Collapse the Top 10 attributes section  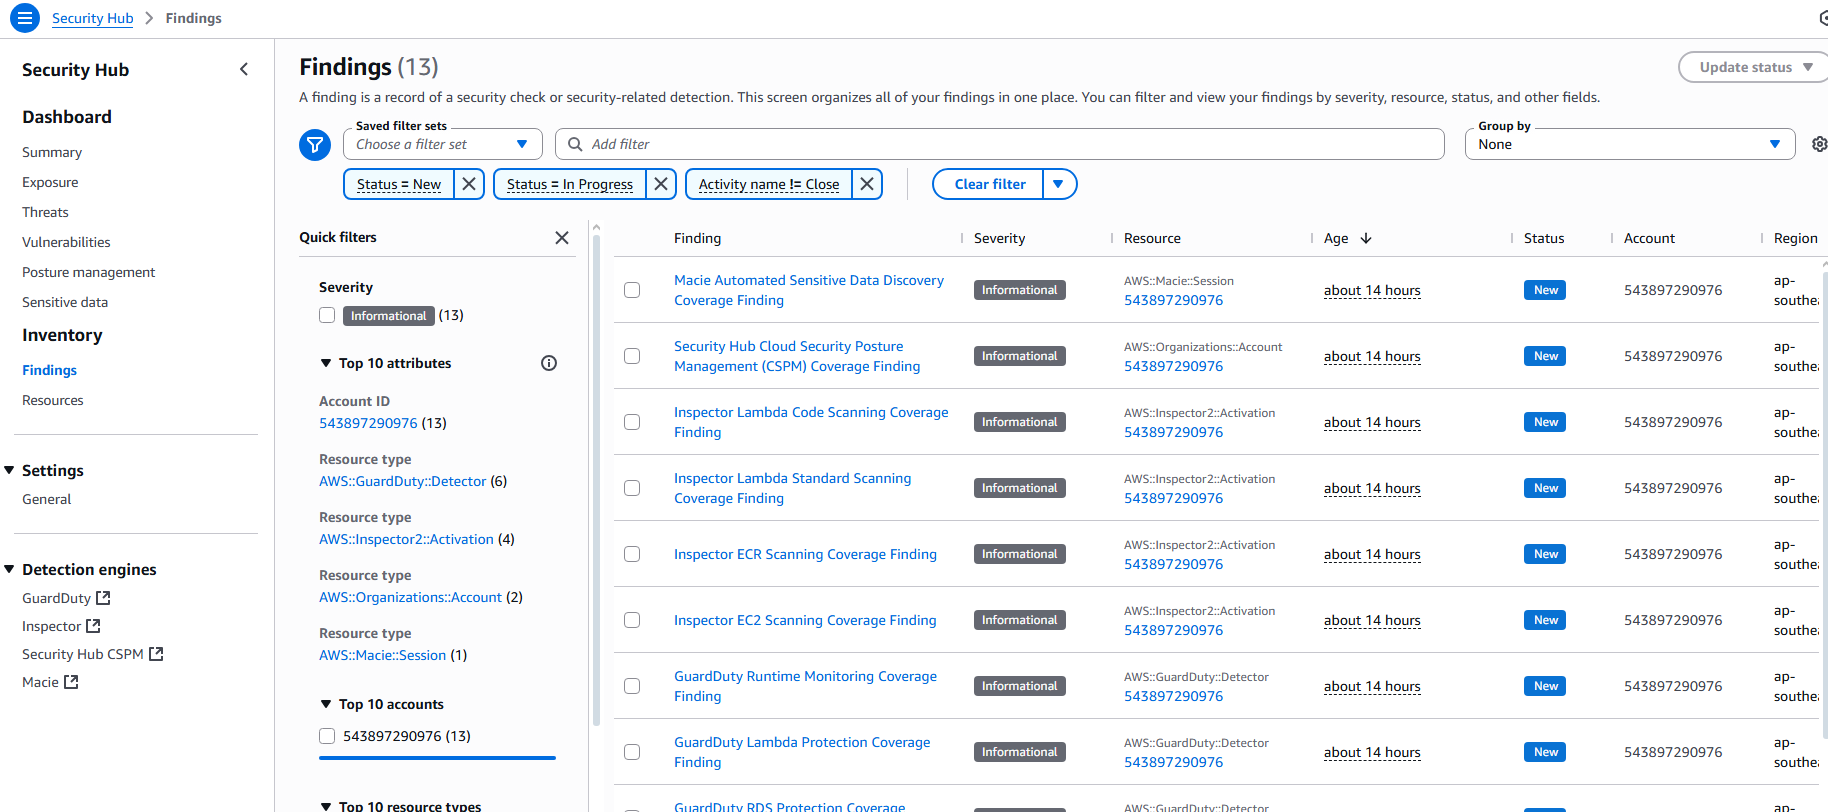point(326,363)
